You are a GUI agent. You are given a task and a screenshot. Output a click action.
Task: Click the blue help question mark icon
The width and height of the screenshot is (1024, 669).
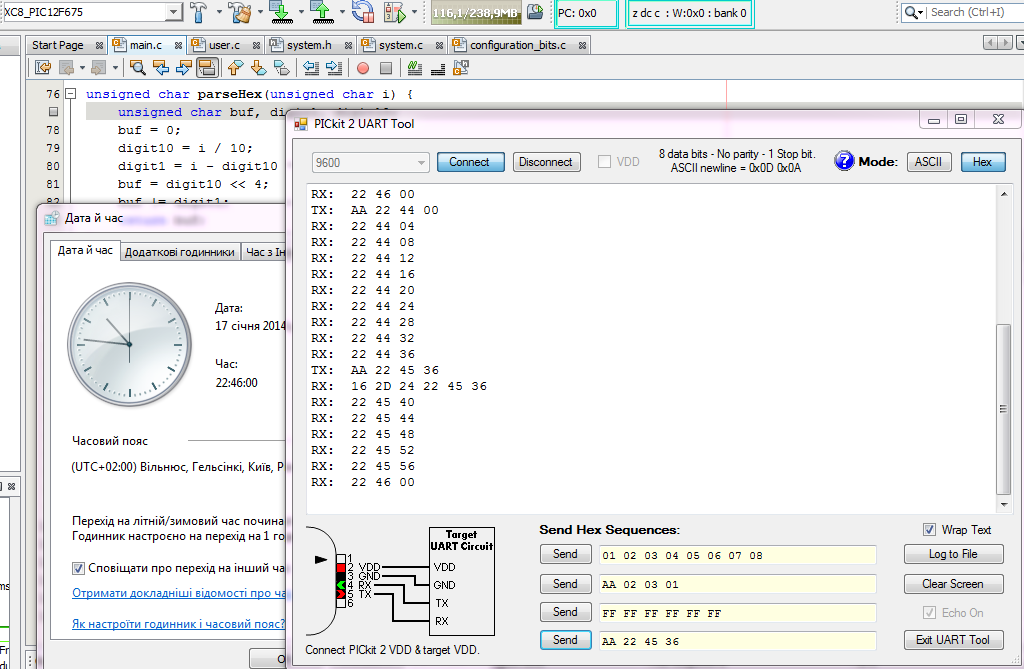click(x=844, y=162)
